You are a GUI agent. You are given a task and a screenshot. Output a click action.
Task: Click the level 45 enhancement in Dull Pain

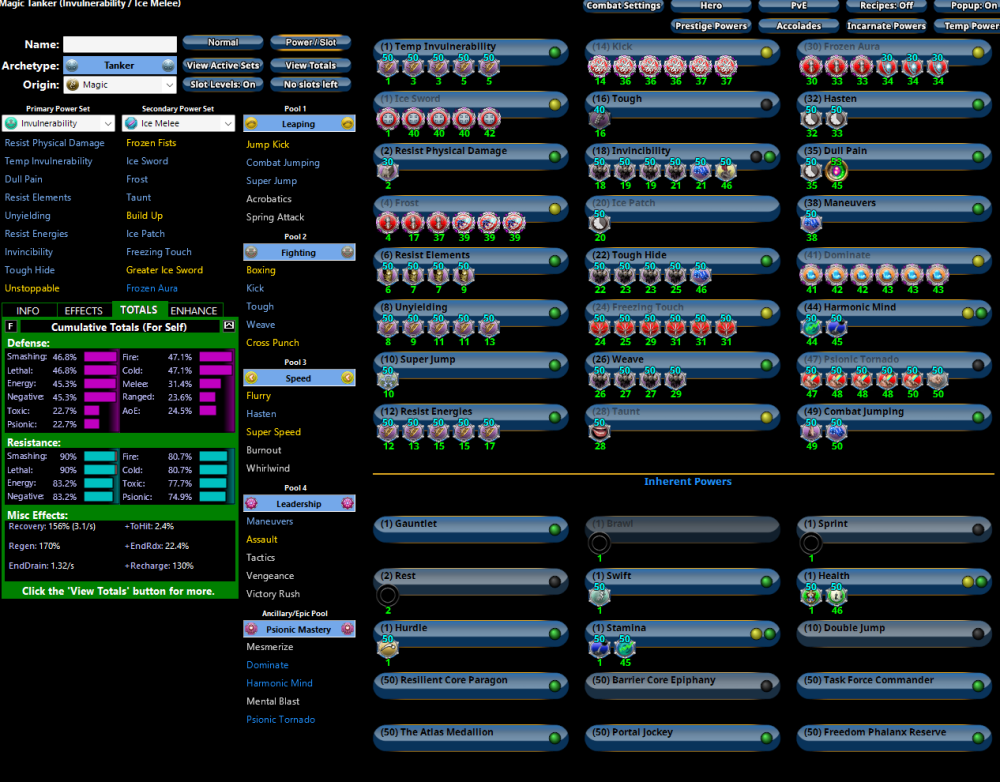tap(836, 171)
